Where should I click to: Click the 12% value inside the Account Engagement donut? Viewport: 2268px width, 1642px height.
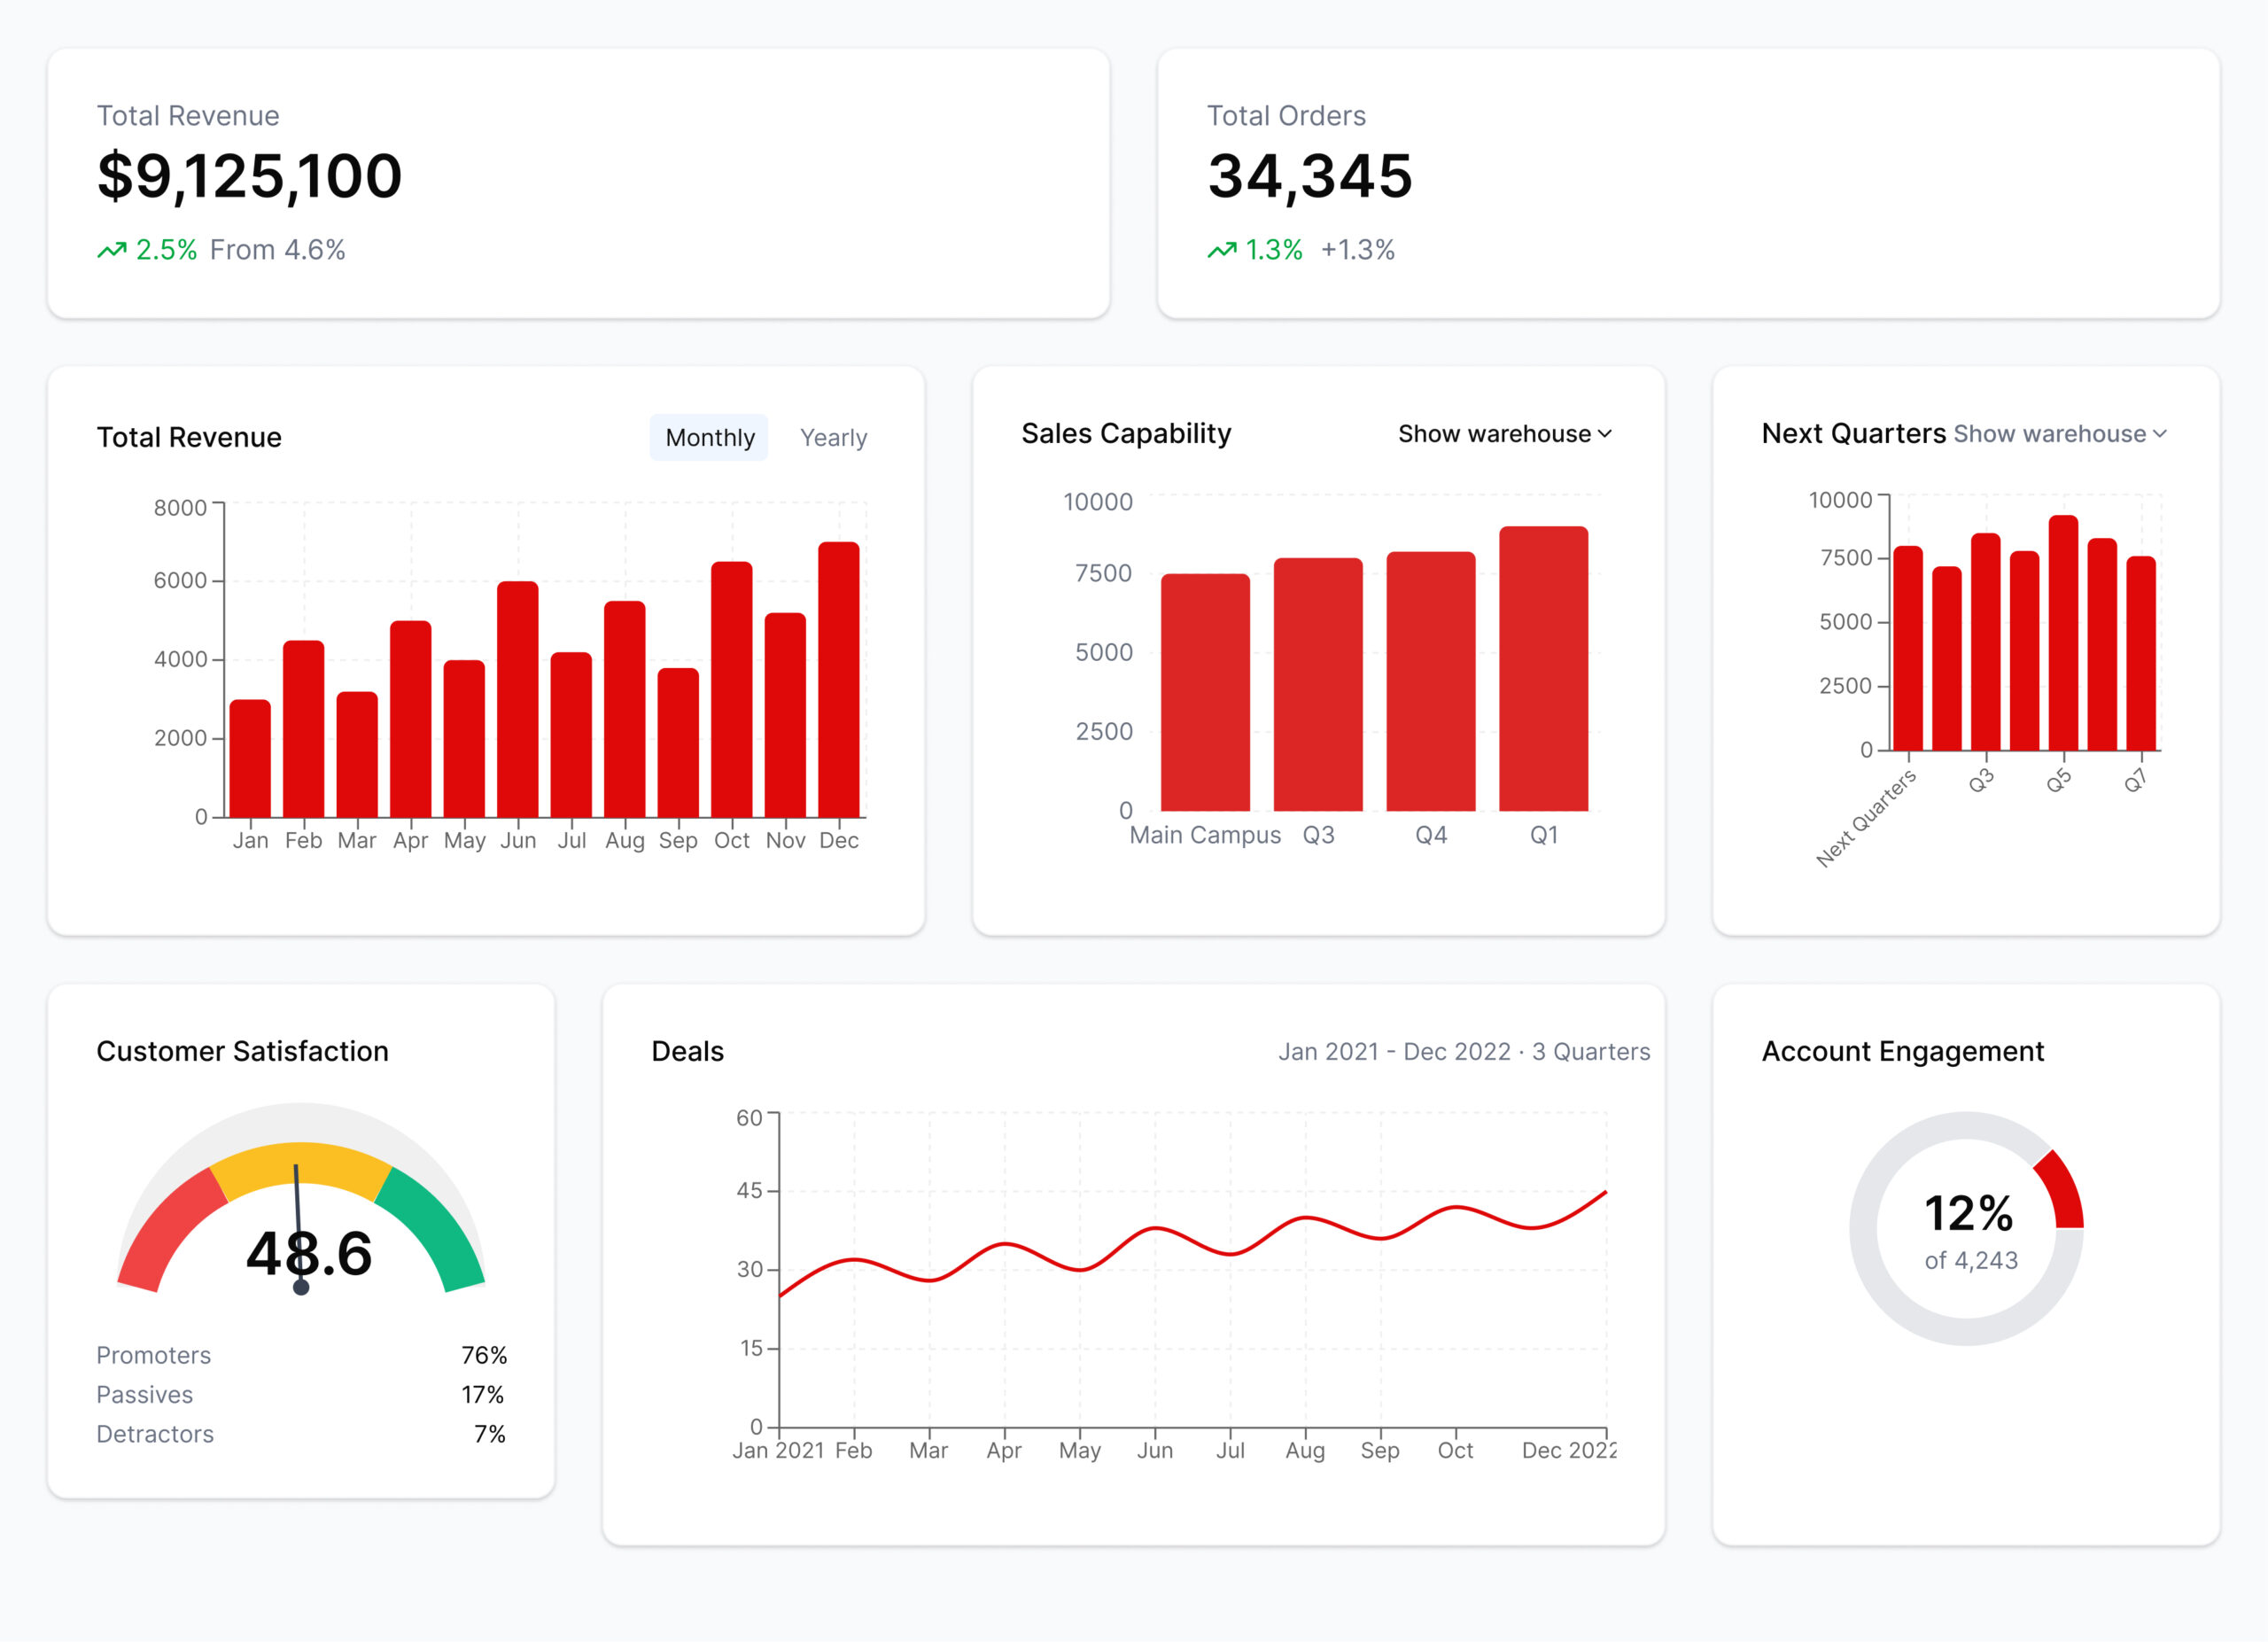(1968, 1213)
